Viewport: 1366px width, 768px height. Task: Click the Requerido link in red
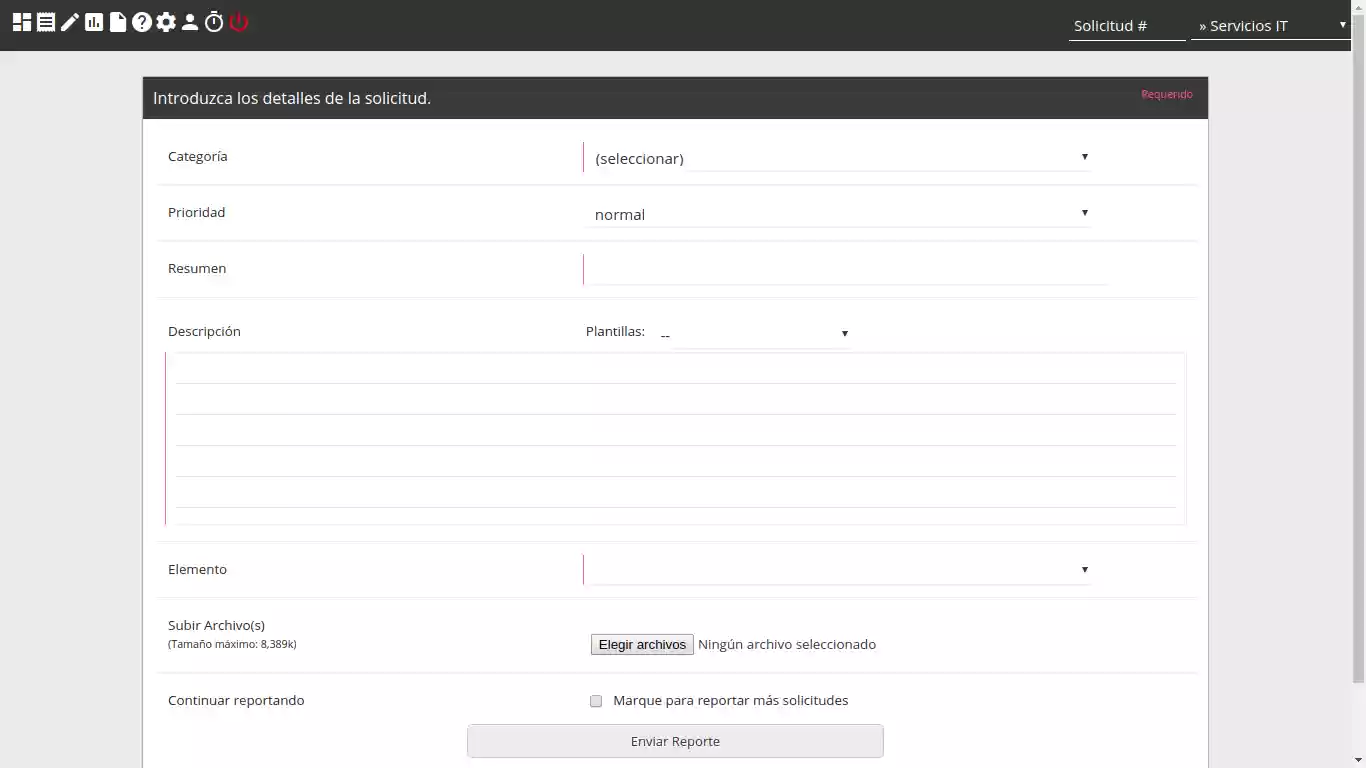[1167, 94]
